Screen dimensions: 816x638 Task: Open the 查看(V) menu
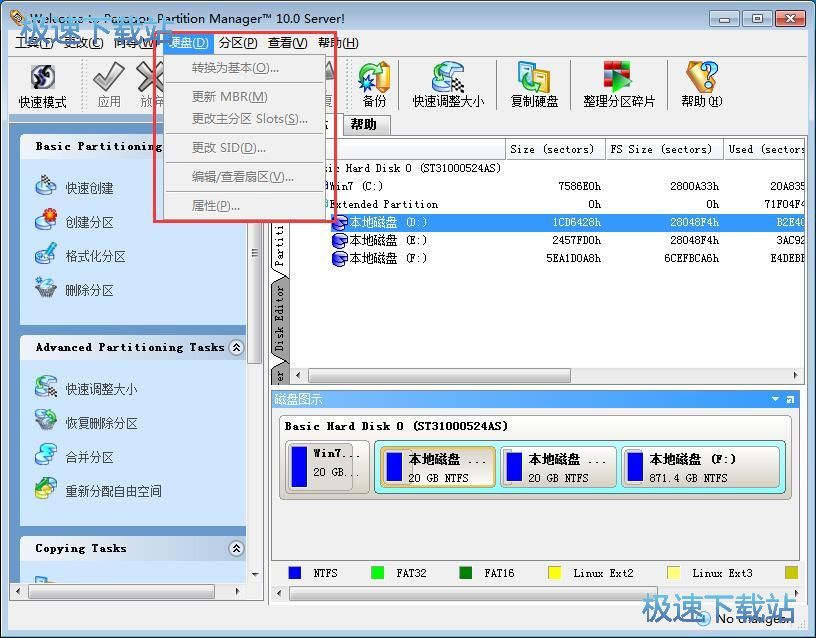pyautogui.click(x=287, y=43)
